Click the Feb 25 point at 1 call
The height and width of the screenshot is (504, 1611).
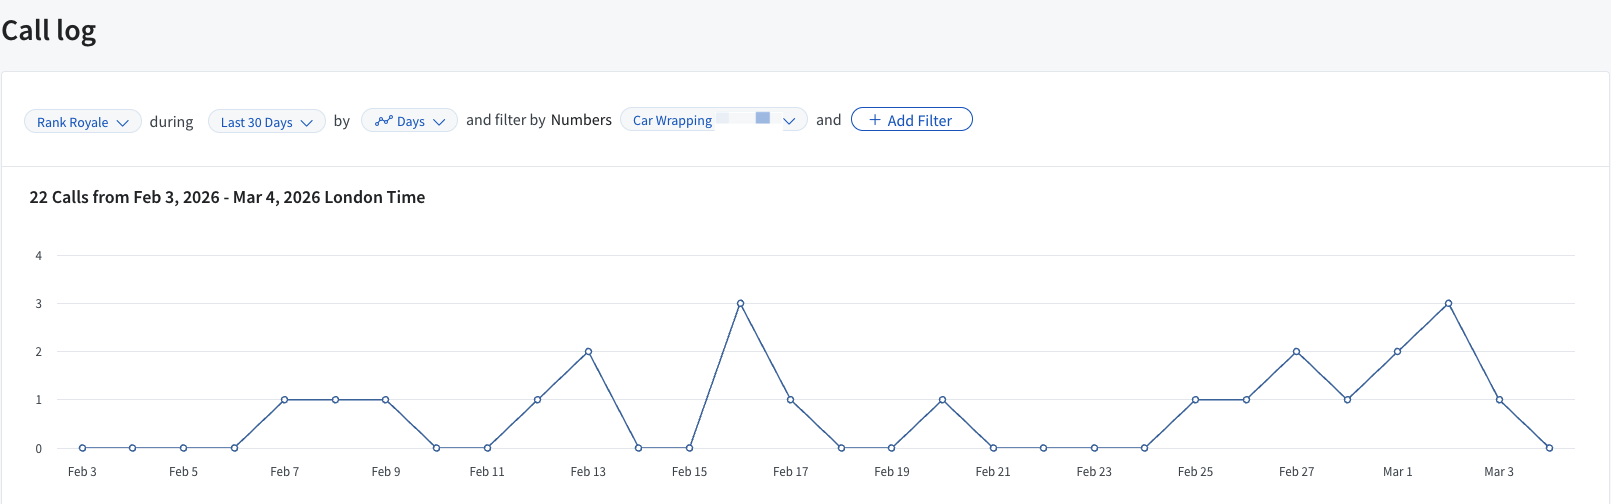(1195, 400)
